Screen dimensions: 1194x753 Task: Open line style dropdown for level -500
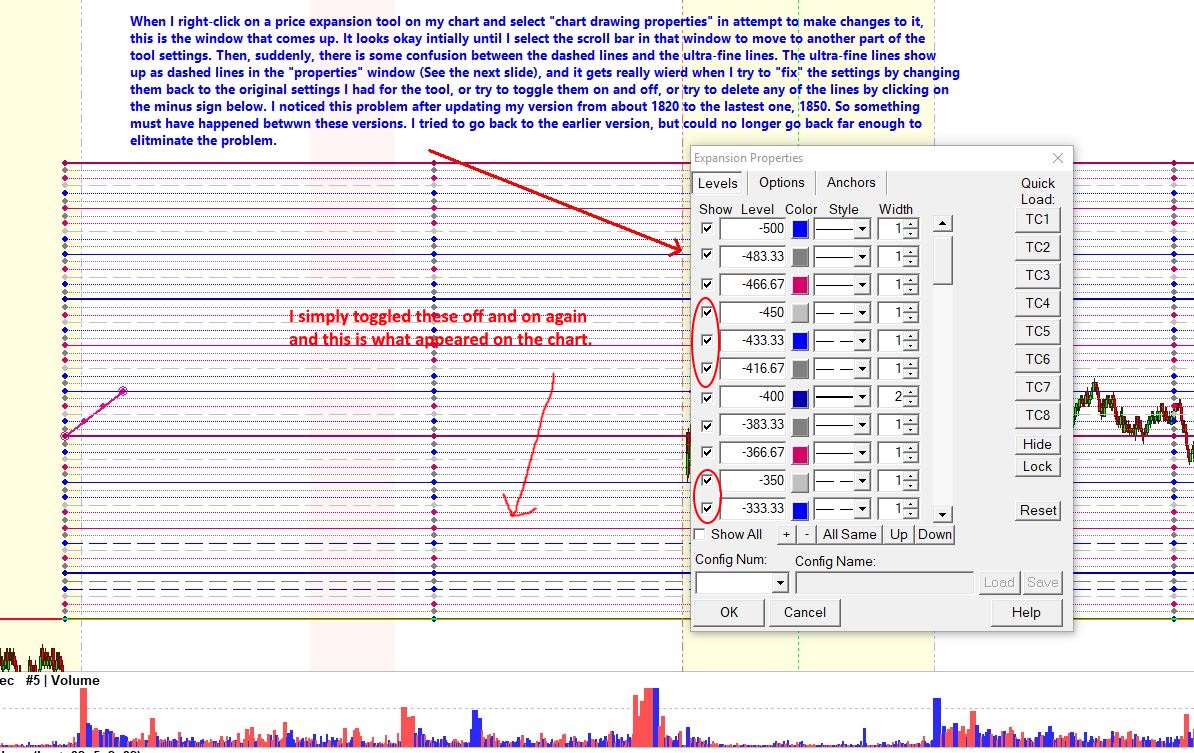click(x=862, y=228)
